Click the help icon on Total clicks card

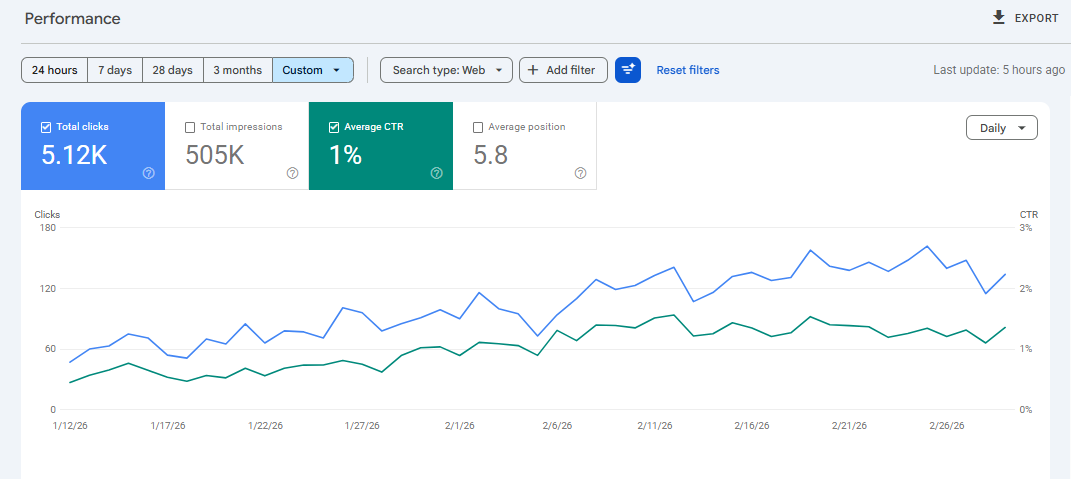pos(149,173)
